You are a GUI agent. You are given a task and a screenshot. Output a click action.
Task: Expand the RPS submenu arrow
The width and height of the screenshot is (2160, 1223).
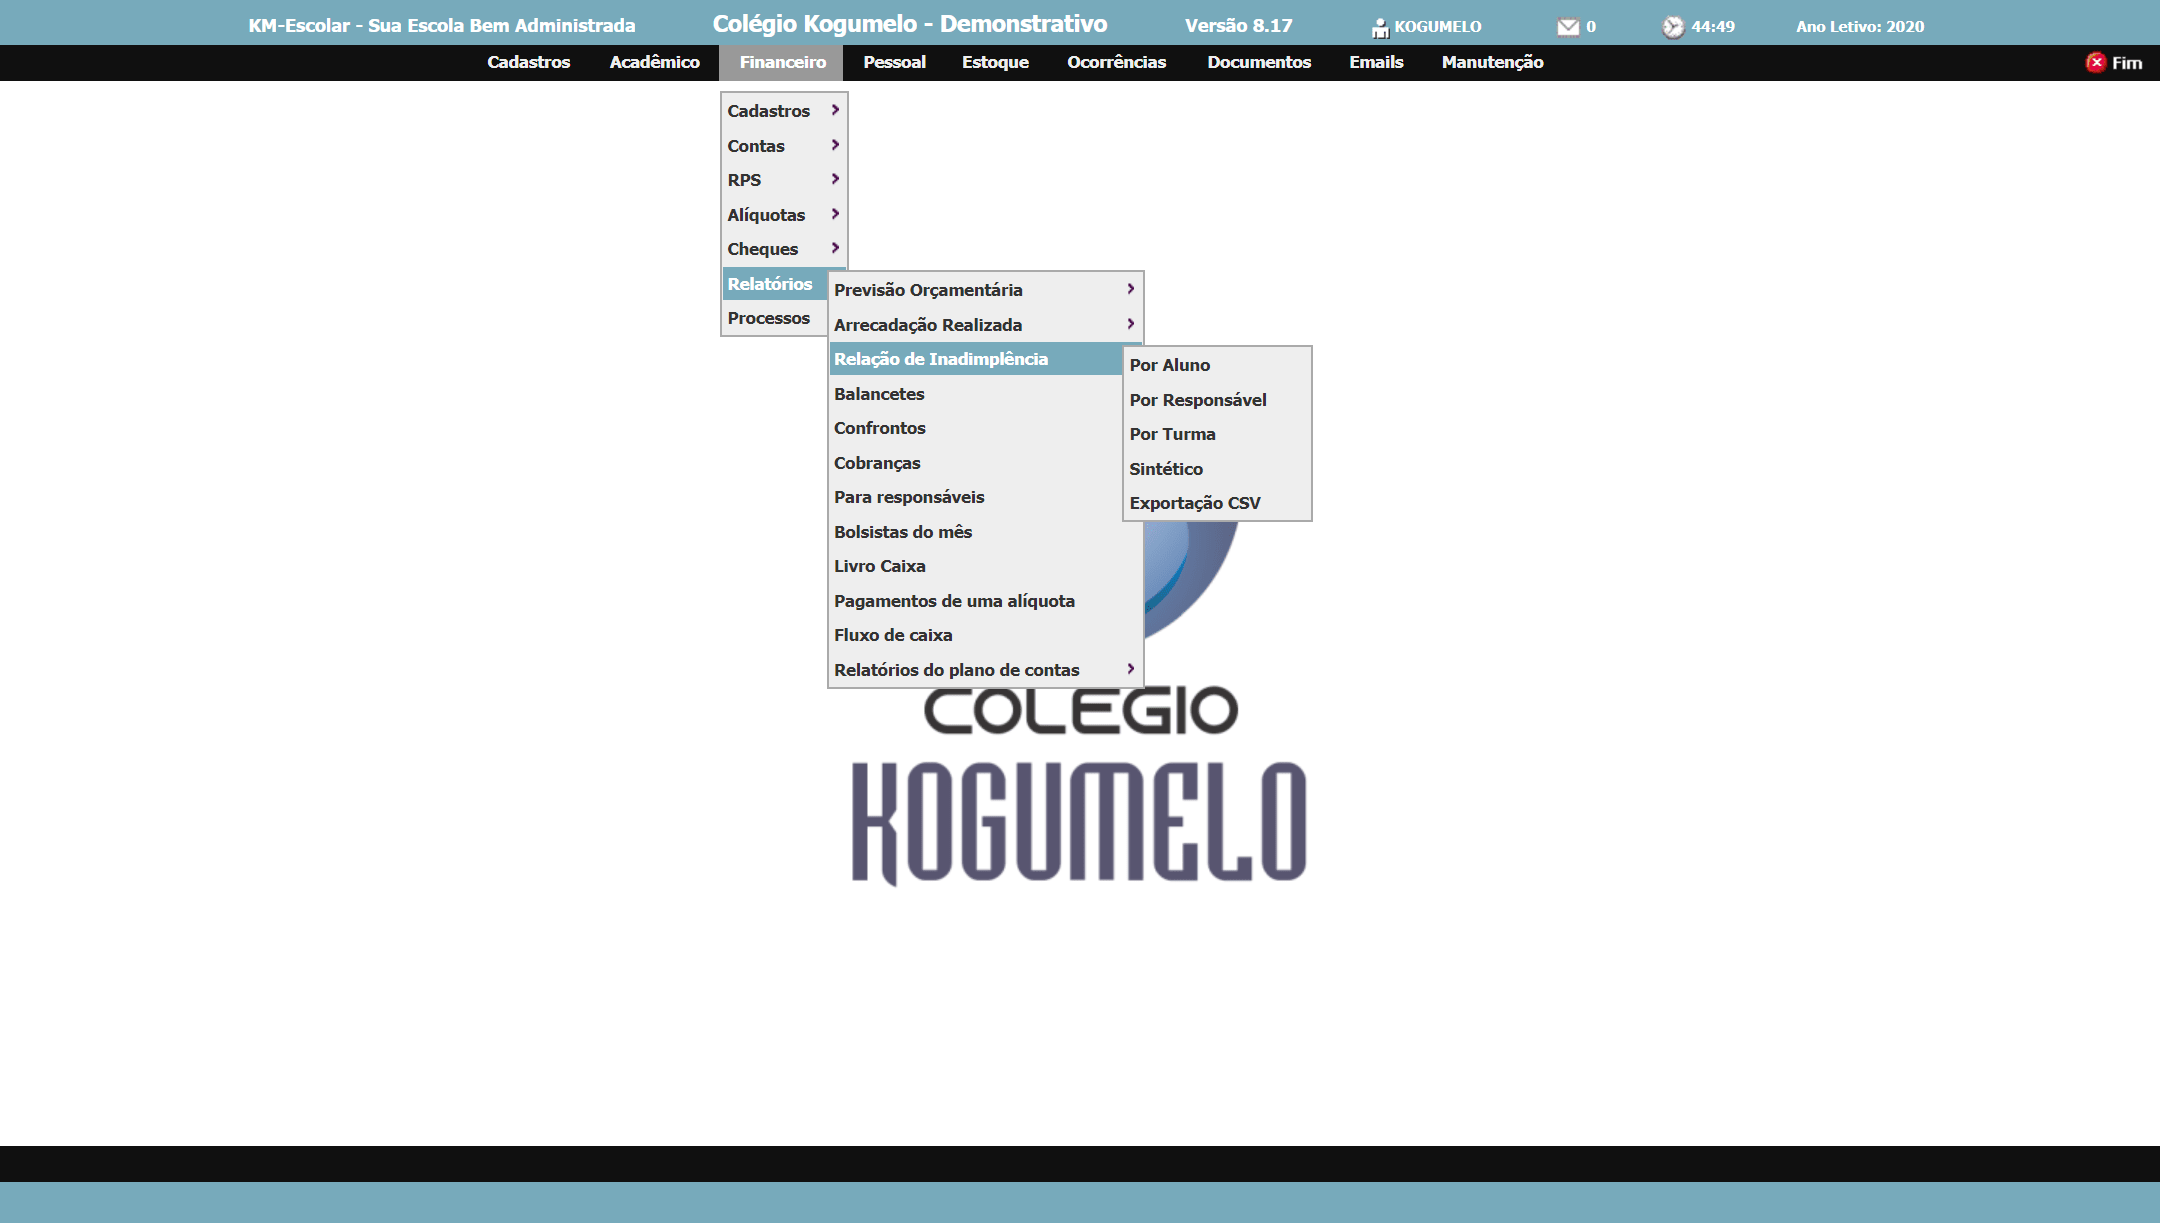click(x=835, y=179)
